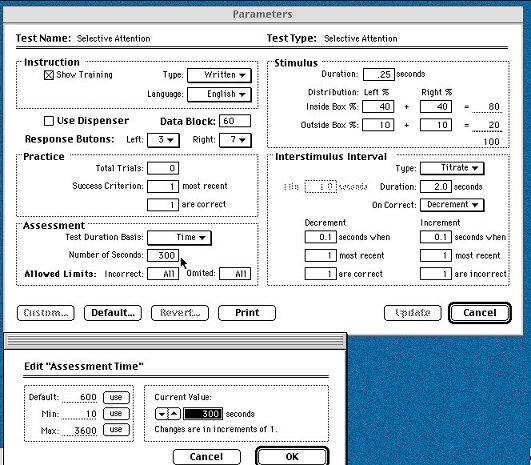Use the Default value of 600
531x465 pixels.
[116, 397]
